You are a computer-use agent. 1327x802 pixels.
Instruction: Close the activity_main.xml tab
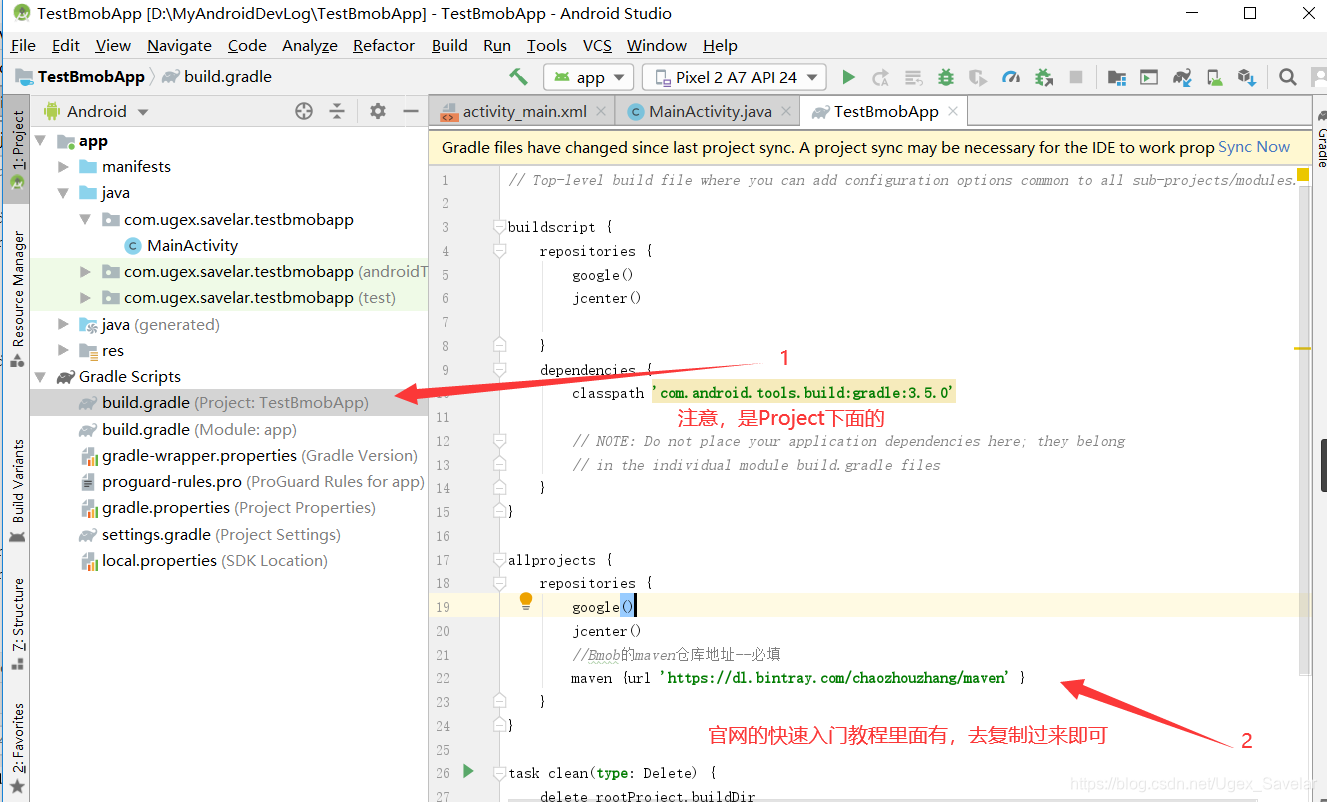[x=600, y=111]
